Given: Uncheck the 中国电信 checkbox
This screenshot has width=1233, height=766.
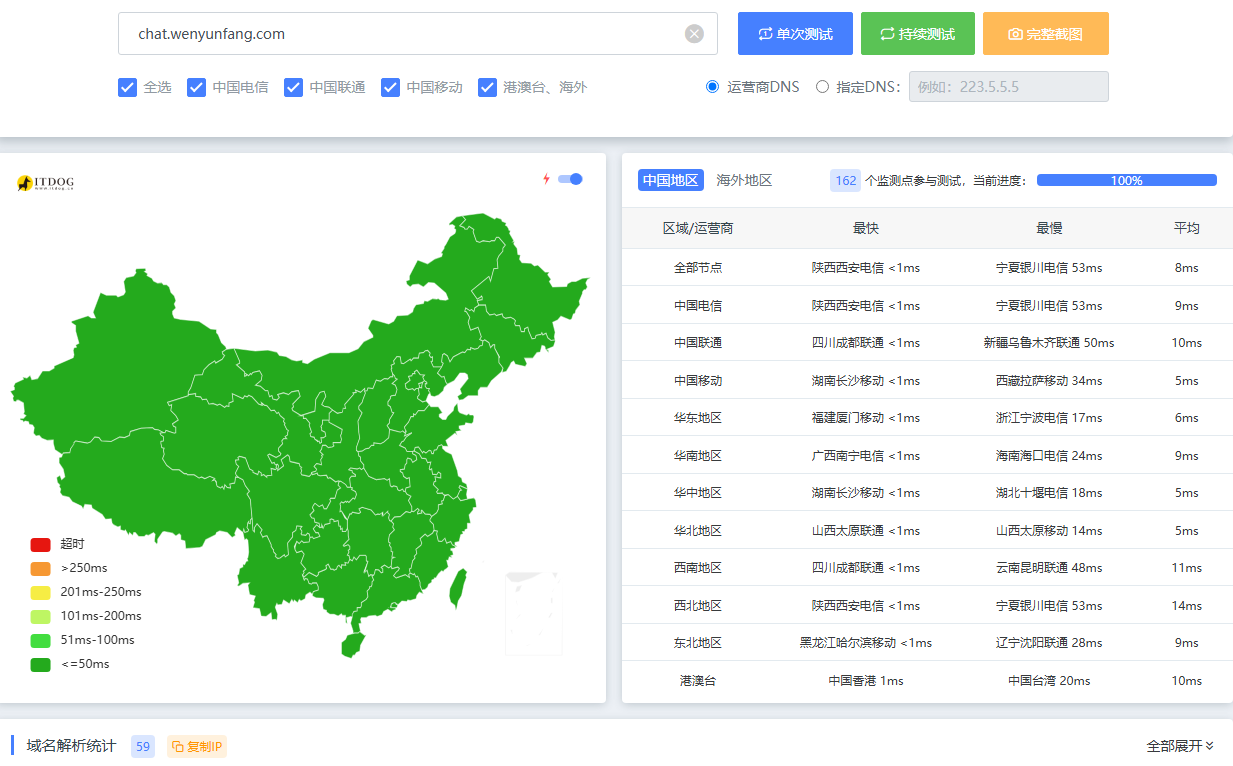Looking at the screenshot, I should [196, 87].
